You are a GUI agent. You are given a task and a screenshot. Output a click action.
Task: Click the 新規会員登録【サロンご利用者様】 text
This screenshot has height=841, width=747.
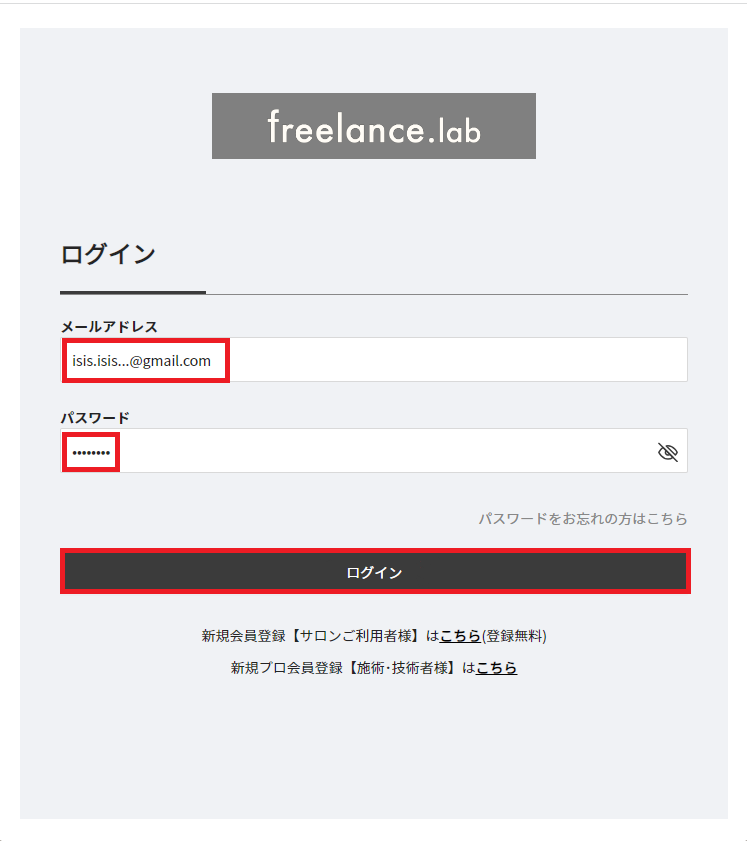point(313,636)
